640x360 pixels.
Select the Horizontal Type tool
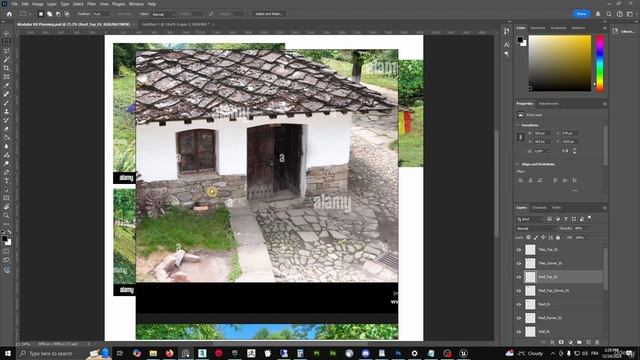click(x=6, y=180)
